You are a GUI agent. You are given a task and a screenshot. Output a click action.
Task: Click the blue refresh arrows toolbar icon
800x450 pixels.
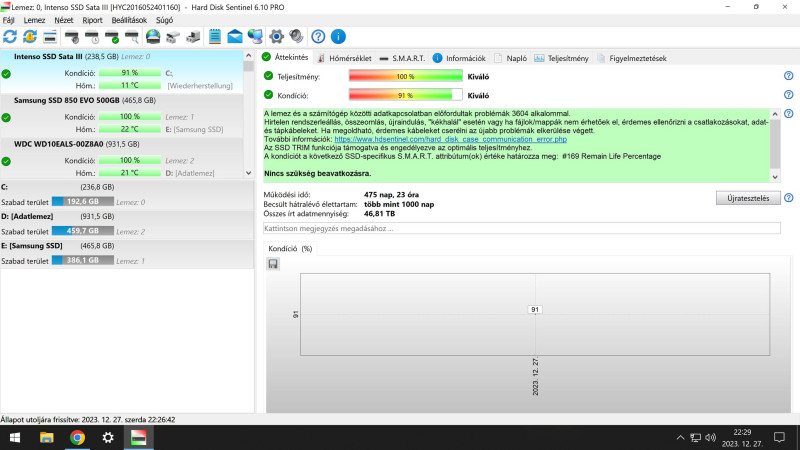pyautogui.click(x=10, y=37)
